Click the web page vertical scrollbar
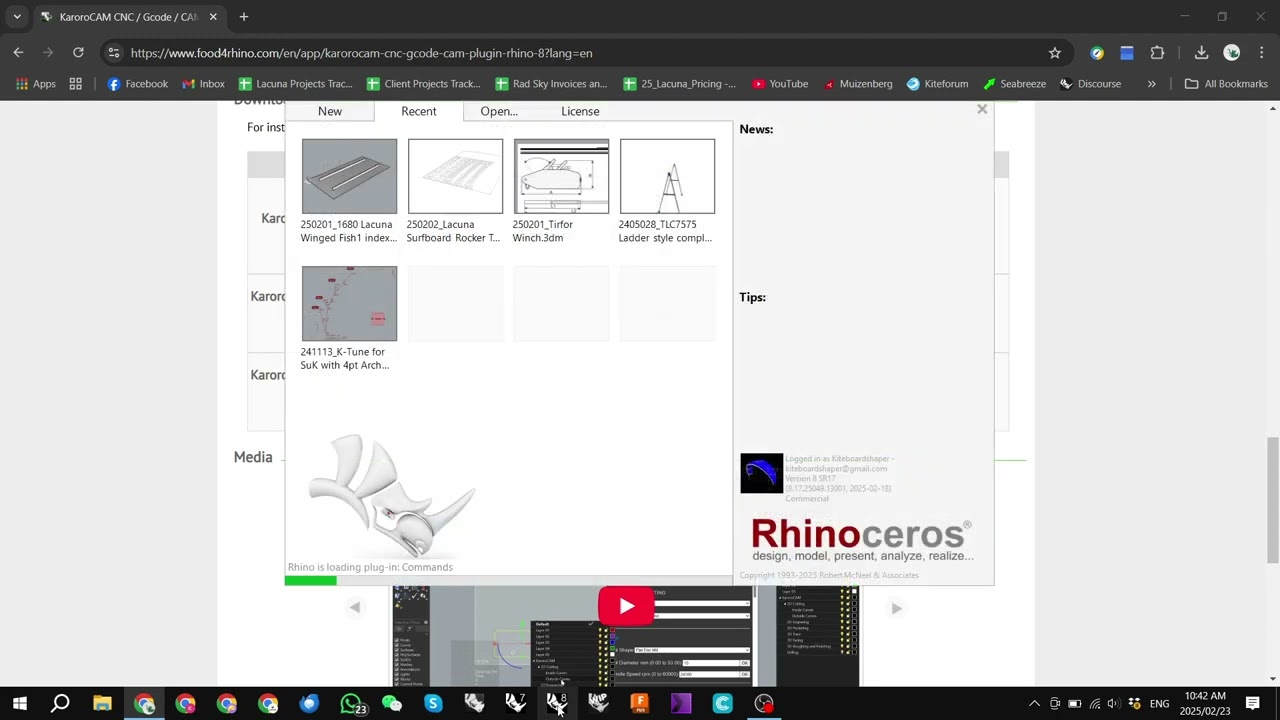 pyautogui.click(x=1272, y=500)
